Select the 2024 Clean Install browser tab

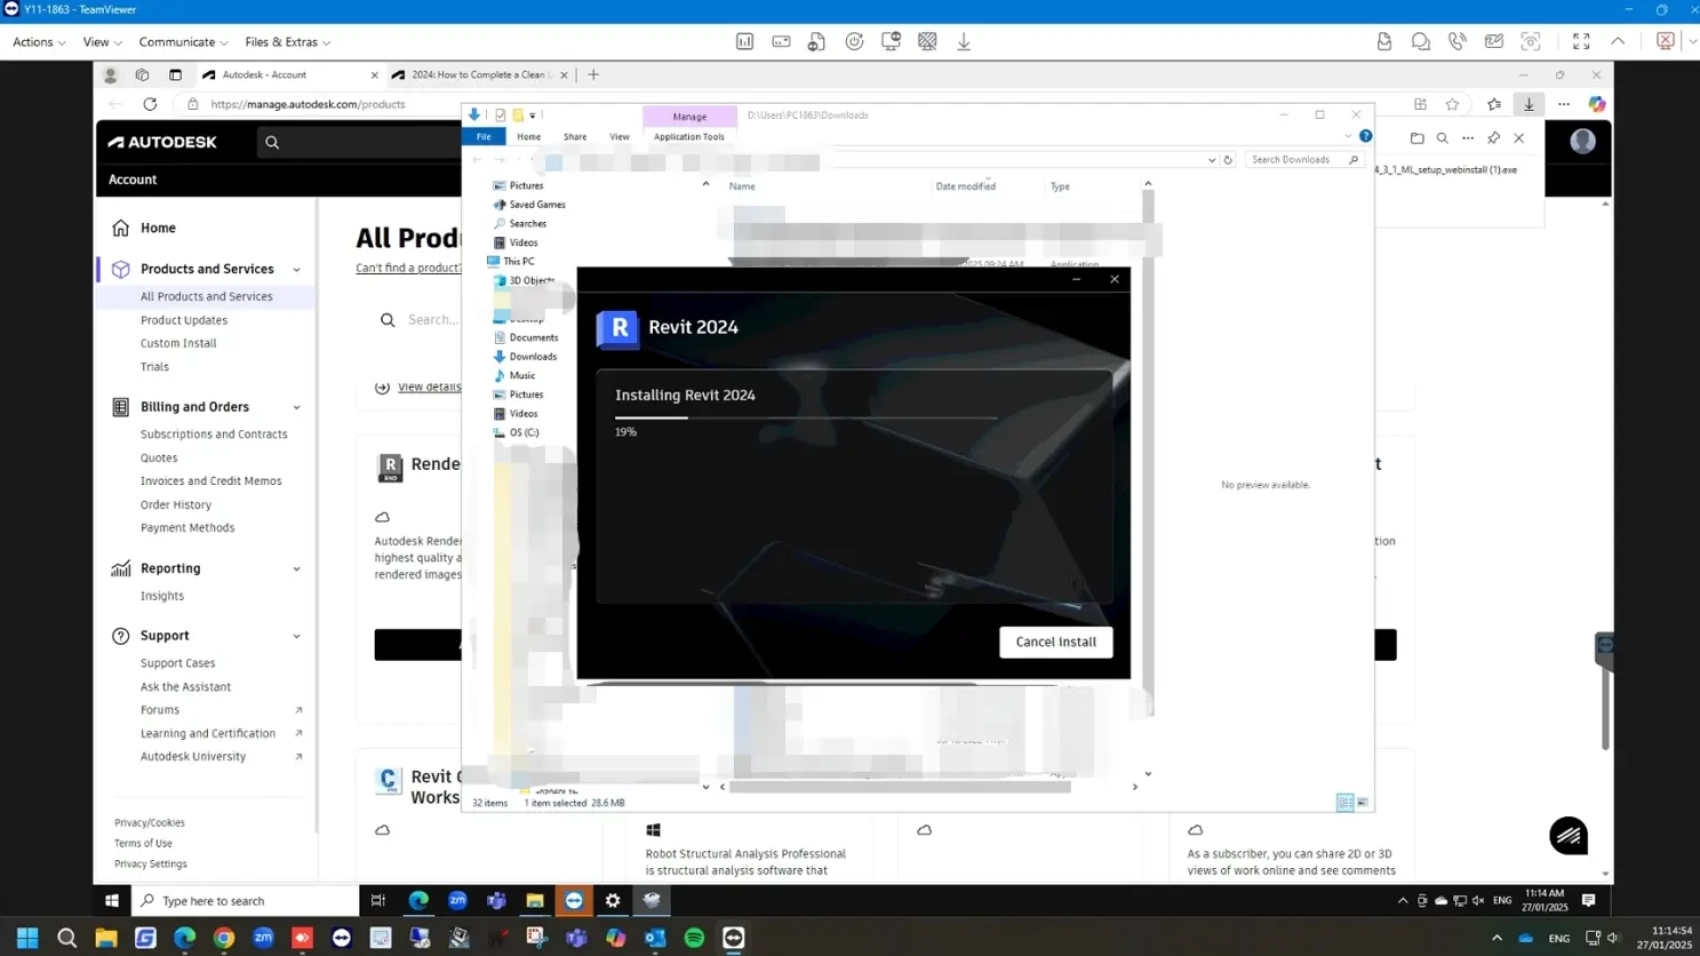477,74
